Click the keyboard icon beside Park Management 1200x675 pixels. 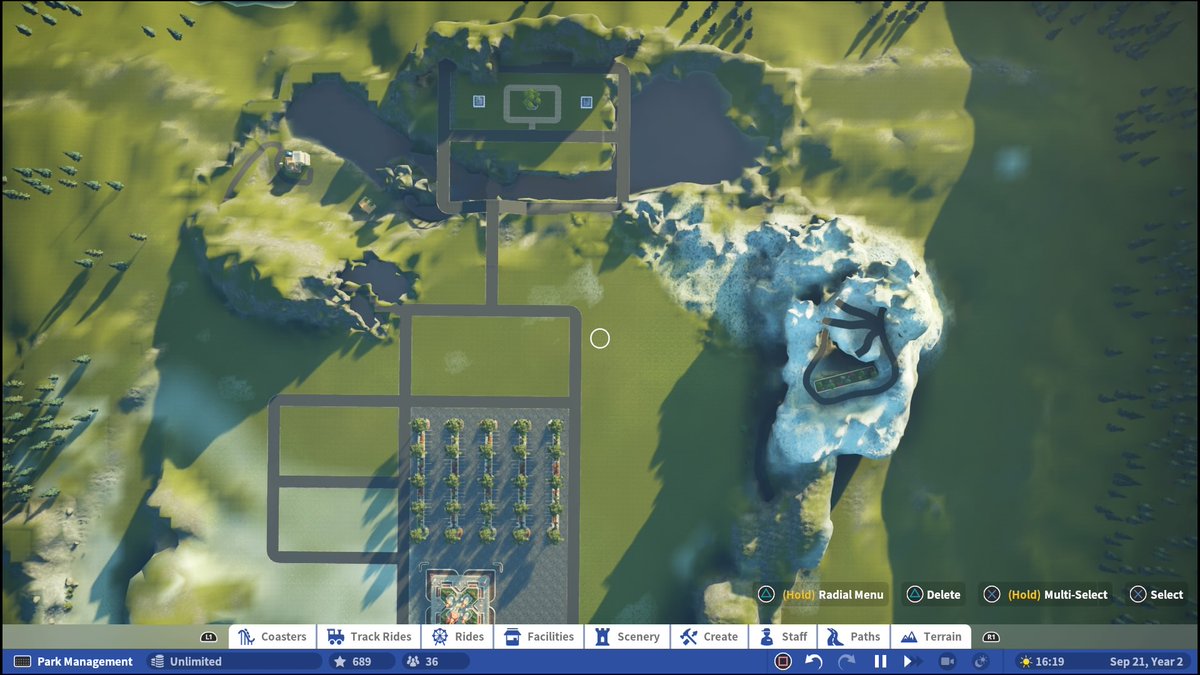pos(23,661)
